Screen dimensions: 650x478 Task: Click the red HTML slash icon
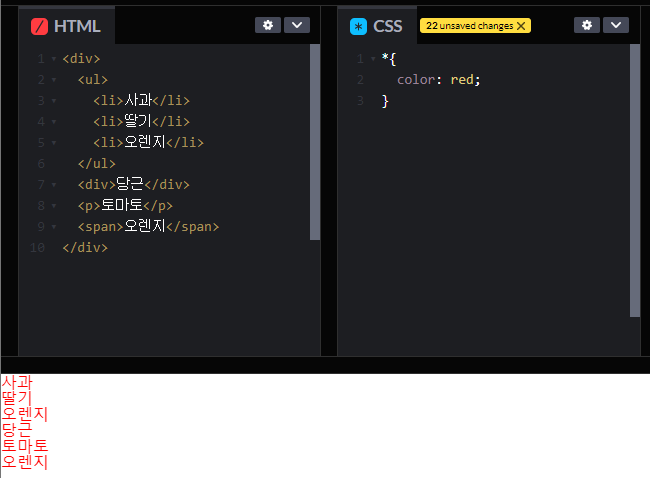click(x=39, y=27)
